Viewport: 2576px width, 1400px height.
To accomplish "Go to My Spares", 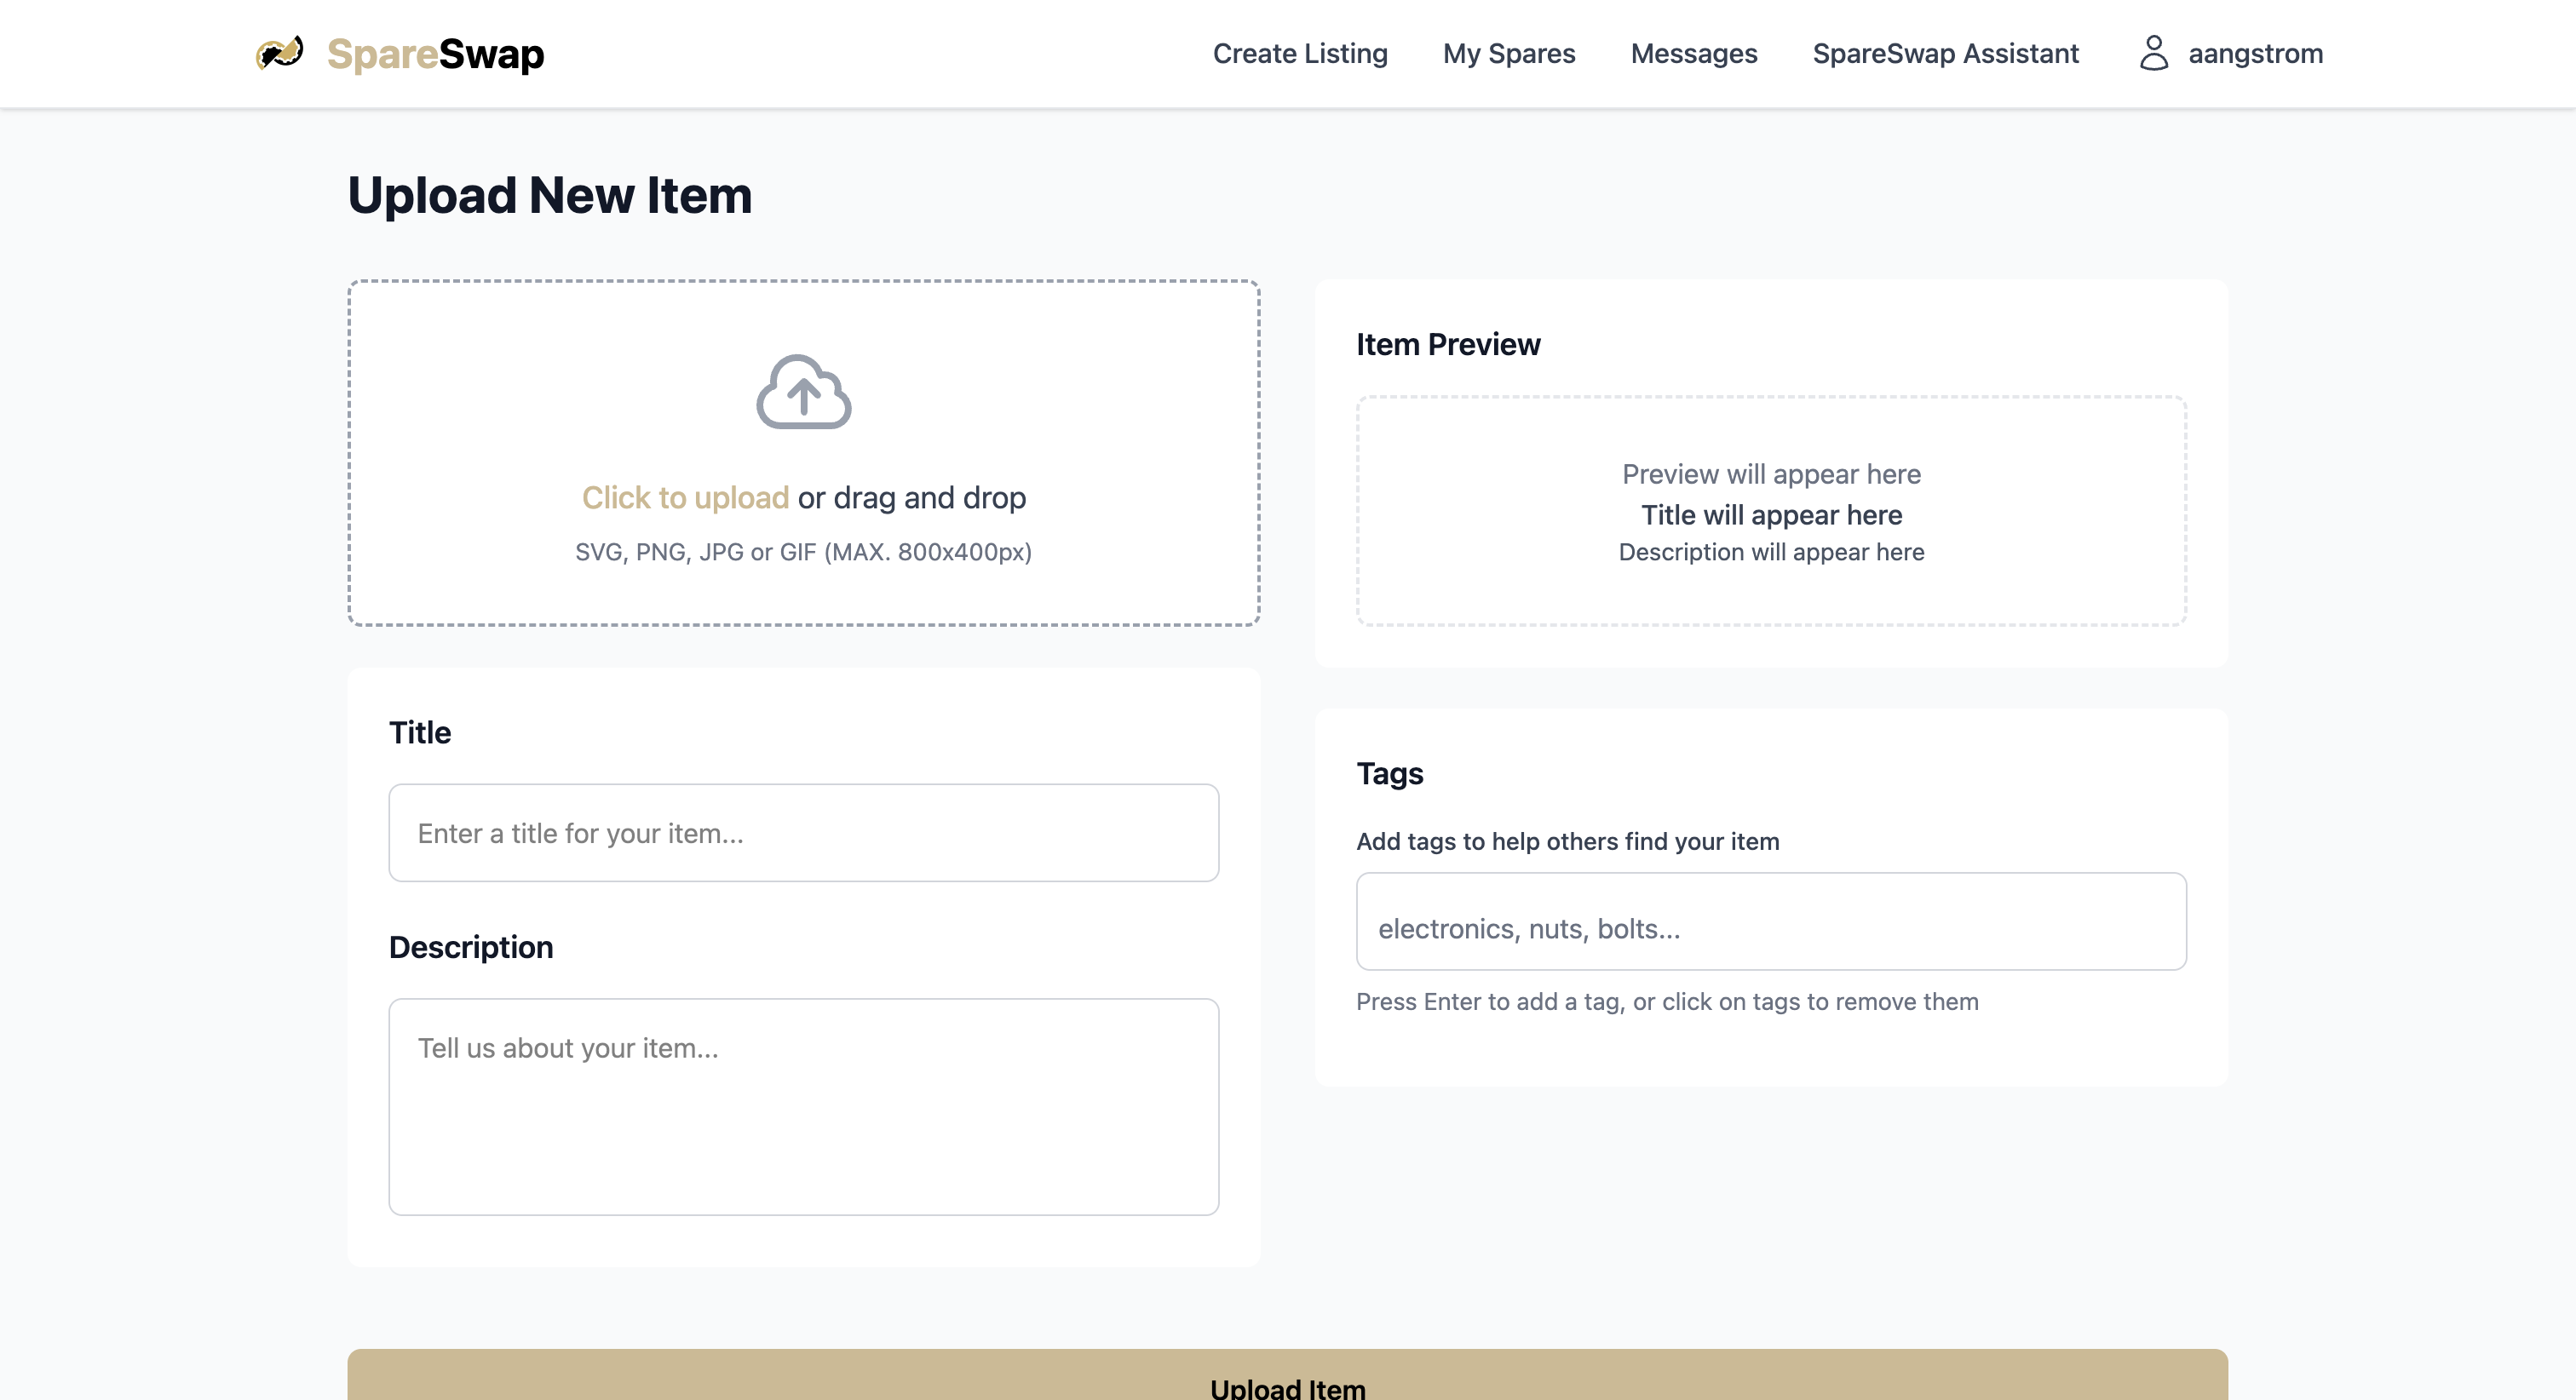I will click(x=1508, y=53).
